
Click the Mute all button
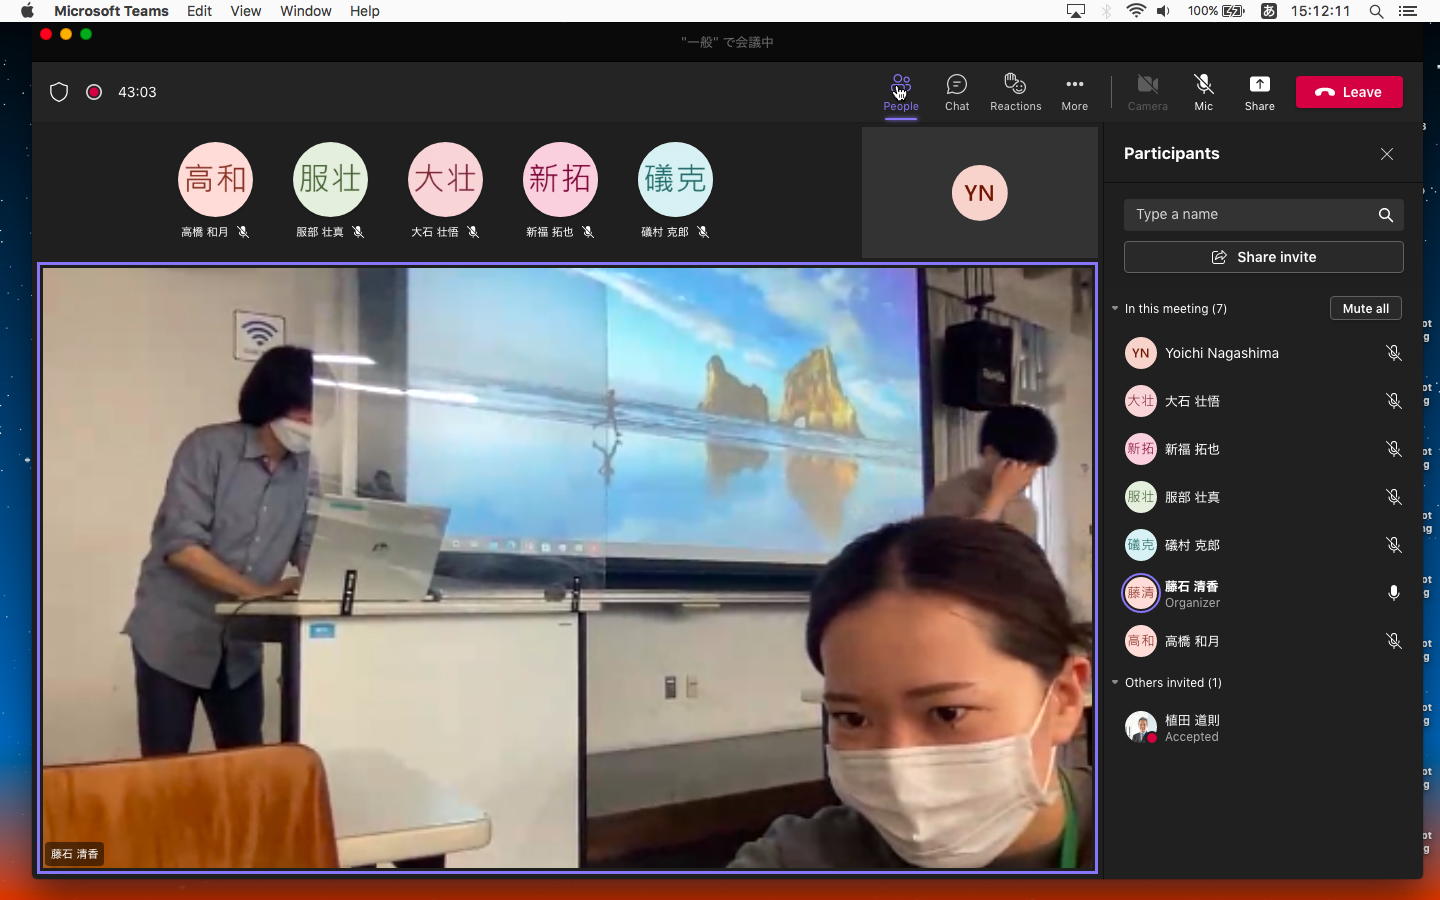click(x=1365, y=309)
